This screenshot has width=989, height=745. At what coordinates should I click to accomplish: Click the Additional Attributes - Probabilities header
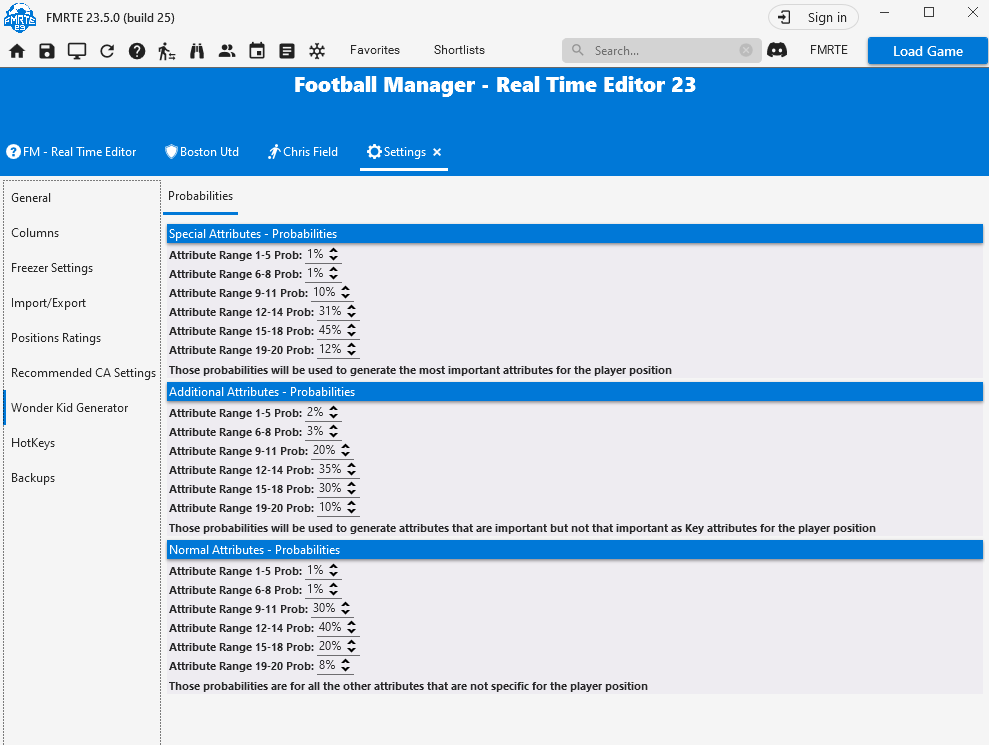(575, 392)
